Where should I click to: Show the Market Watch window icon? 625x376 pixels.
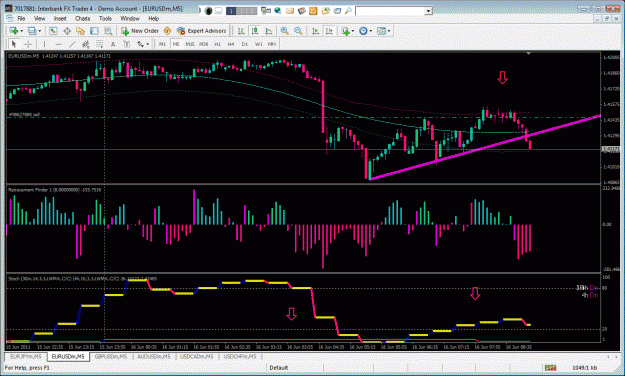[x=53, y=31]
